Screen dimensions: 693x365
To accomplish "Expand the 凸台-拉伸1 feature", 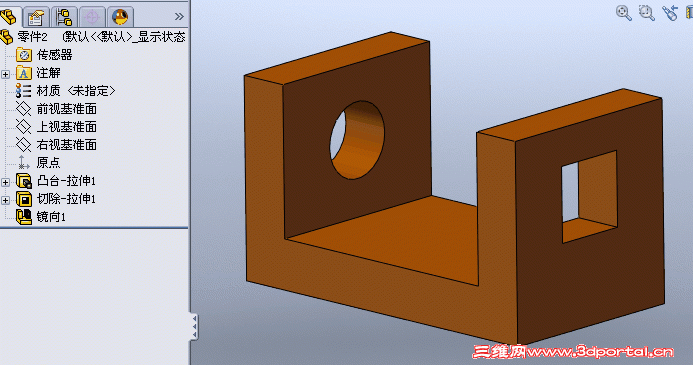I will tap(5, 182).
